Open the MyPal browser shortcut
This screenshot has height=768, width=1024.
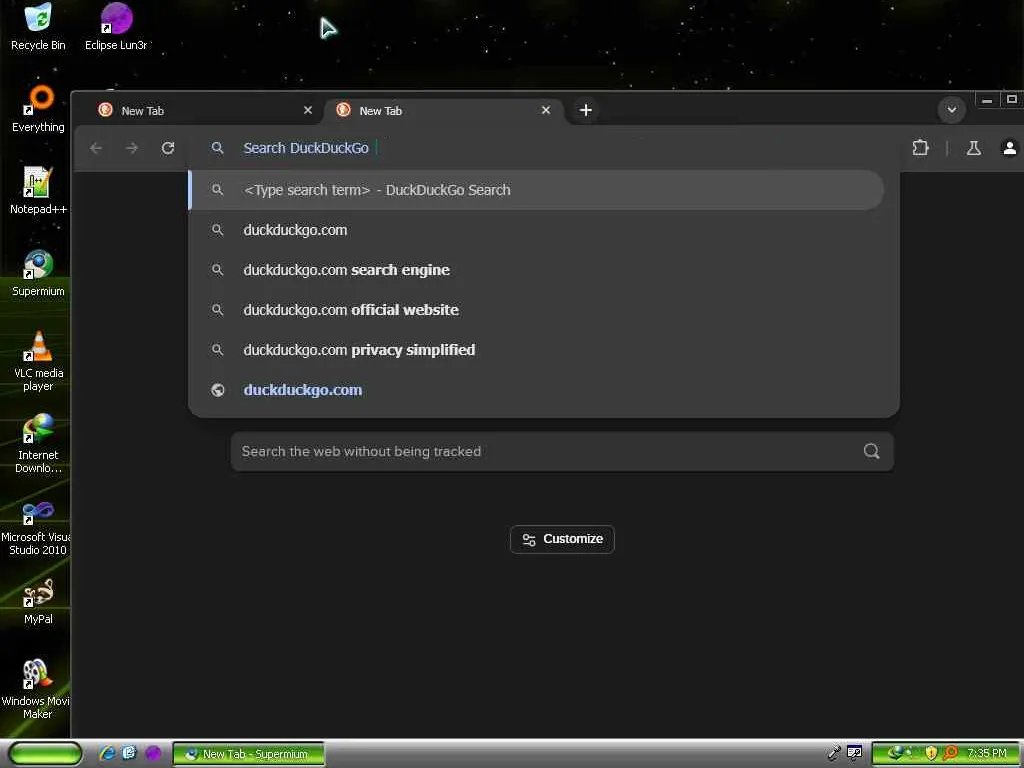click(38, 601)
